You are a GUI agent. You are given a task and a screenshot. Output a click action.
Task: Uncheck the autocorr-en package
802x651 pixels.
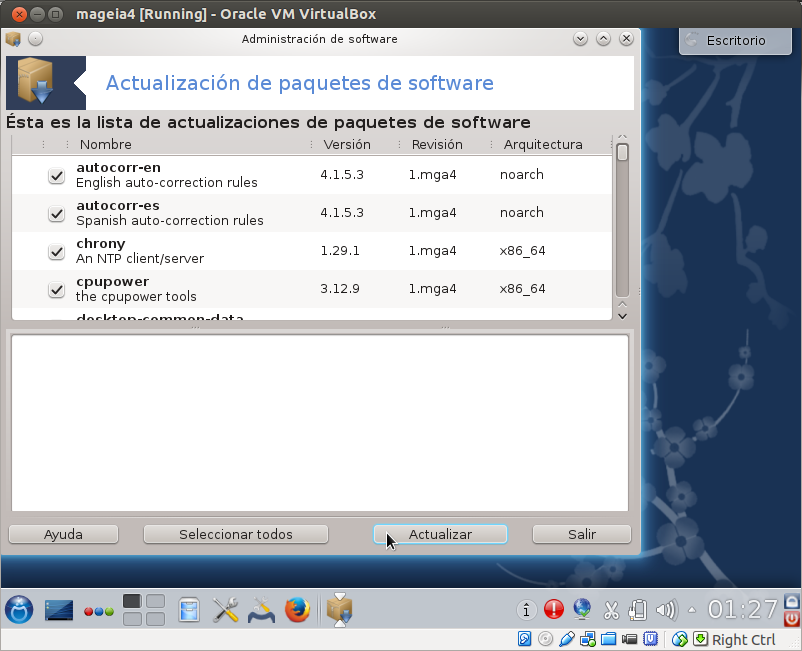coord(56,175)
